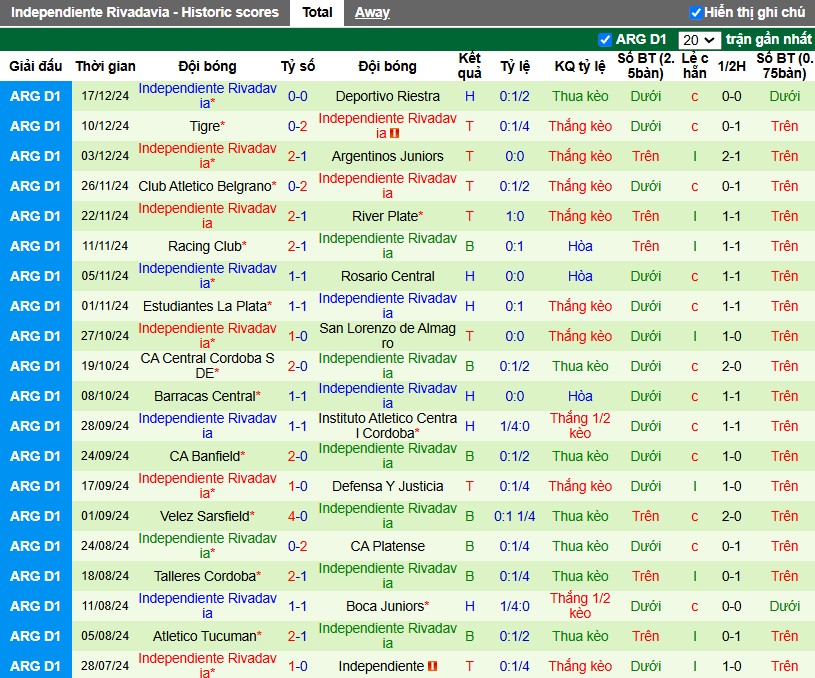Open CA Banfield team link
815x678 pixels.
pos(205,456)
